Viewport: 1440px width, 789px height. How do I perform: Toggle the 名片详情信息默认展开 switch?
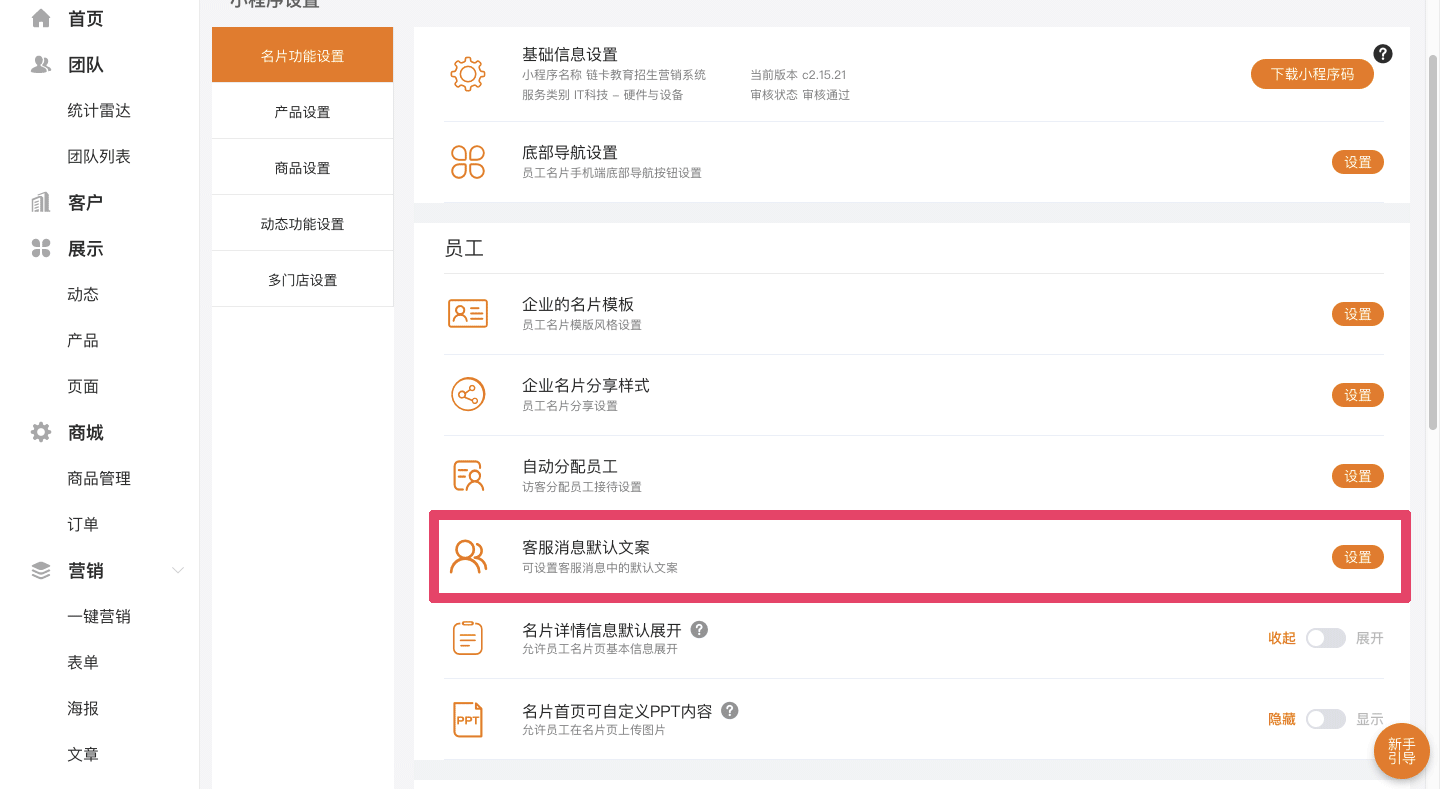[x=1325, y=638]
